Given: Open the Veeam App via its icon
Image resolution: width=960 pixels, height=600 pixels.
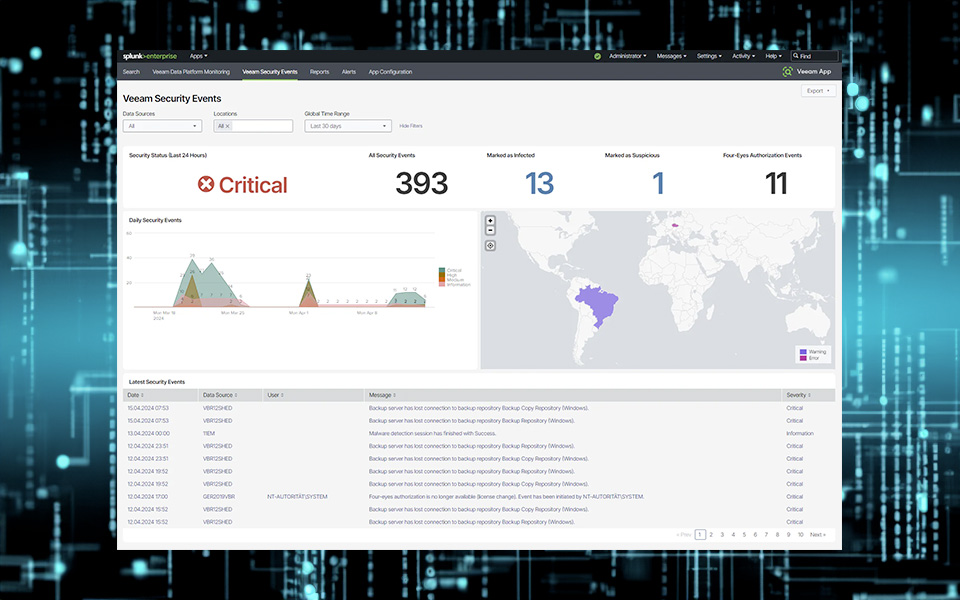Looking at the screenshot, I should click(787, 71).
